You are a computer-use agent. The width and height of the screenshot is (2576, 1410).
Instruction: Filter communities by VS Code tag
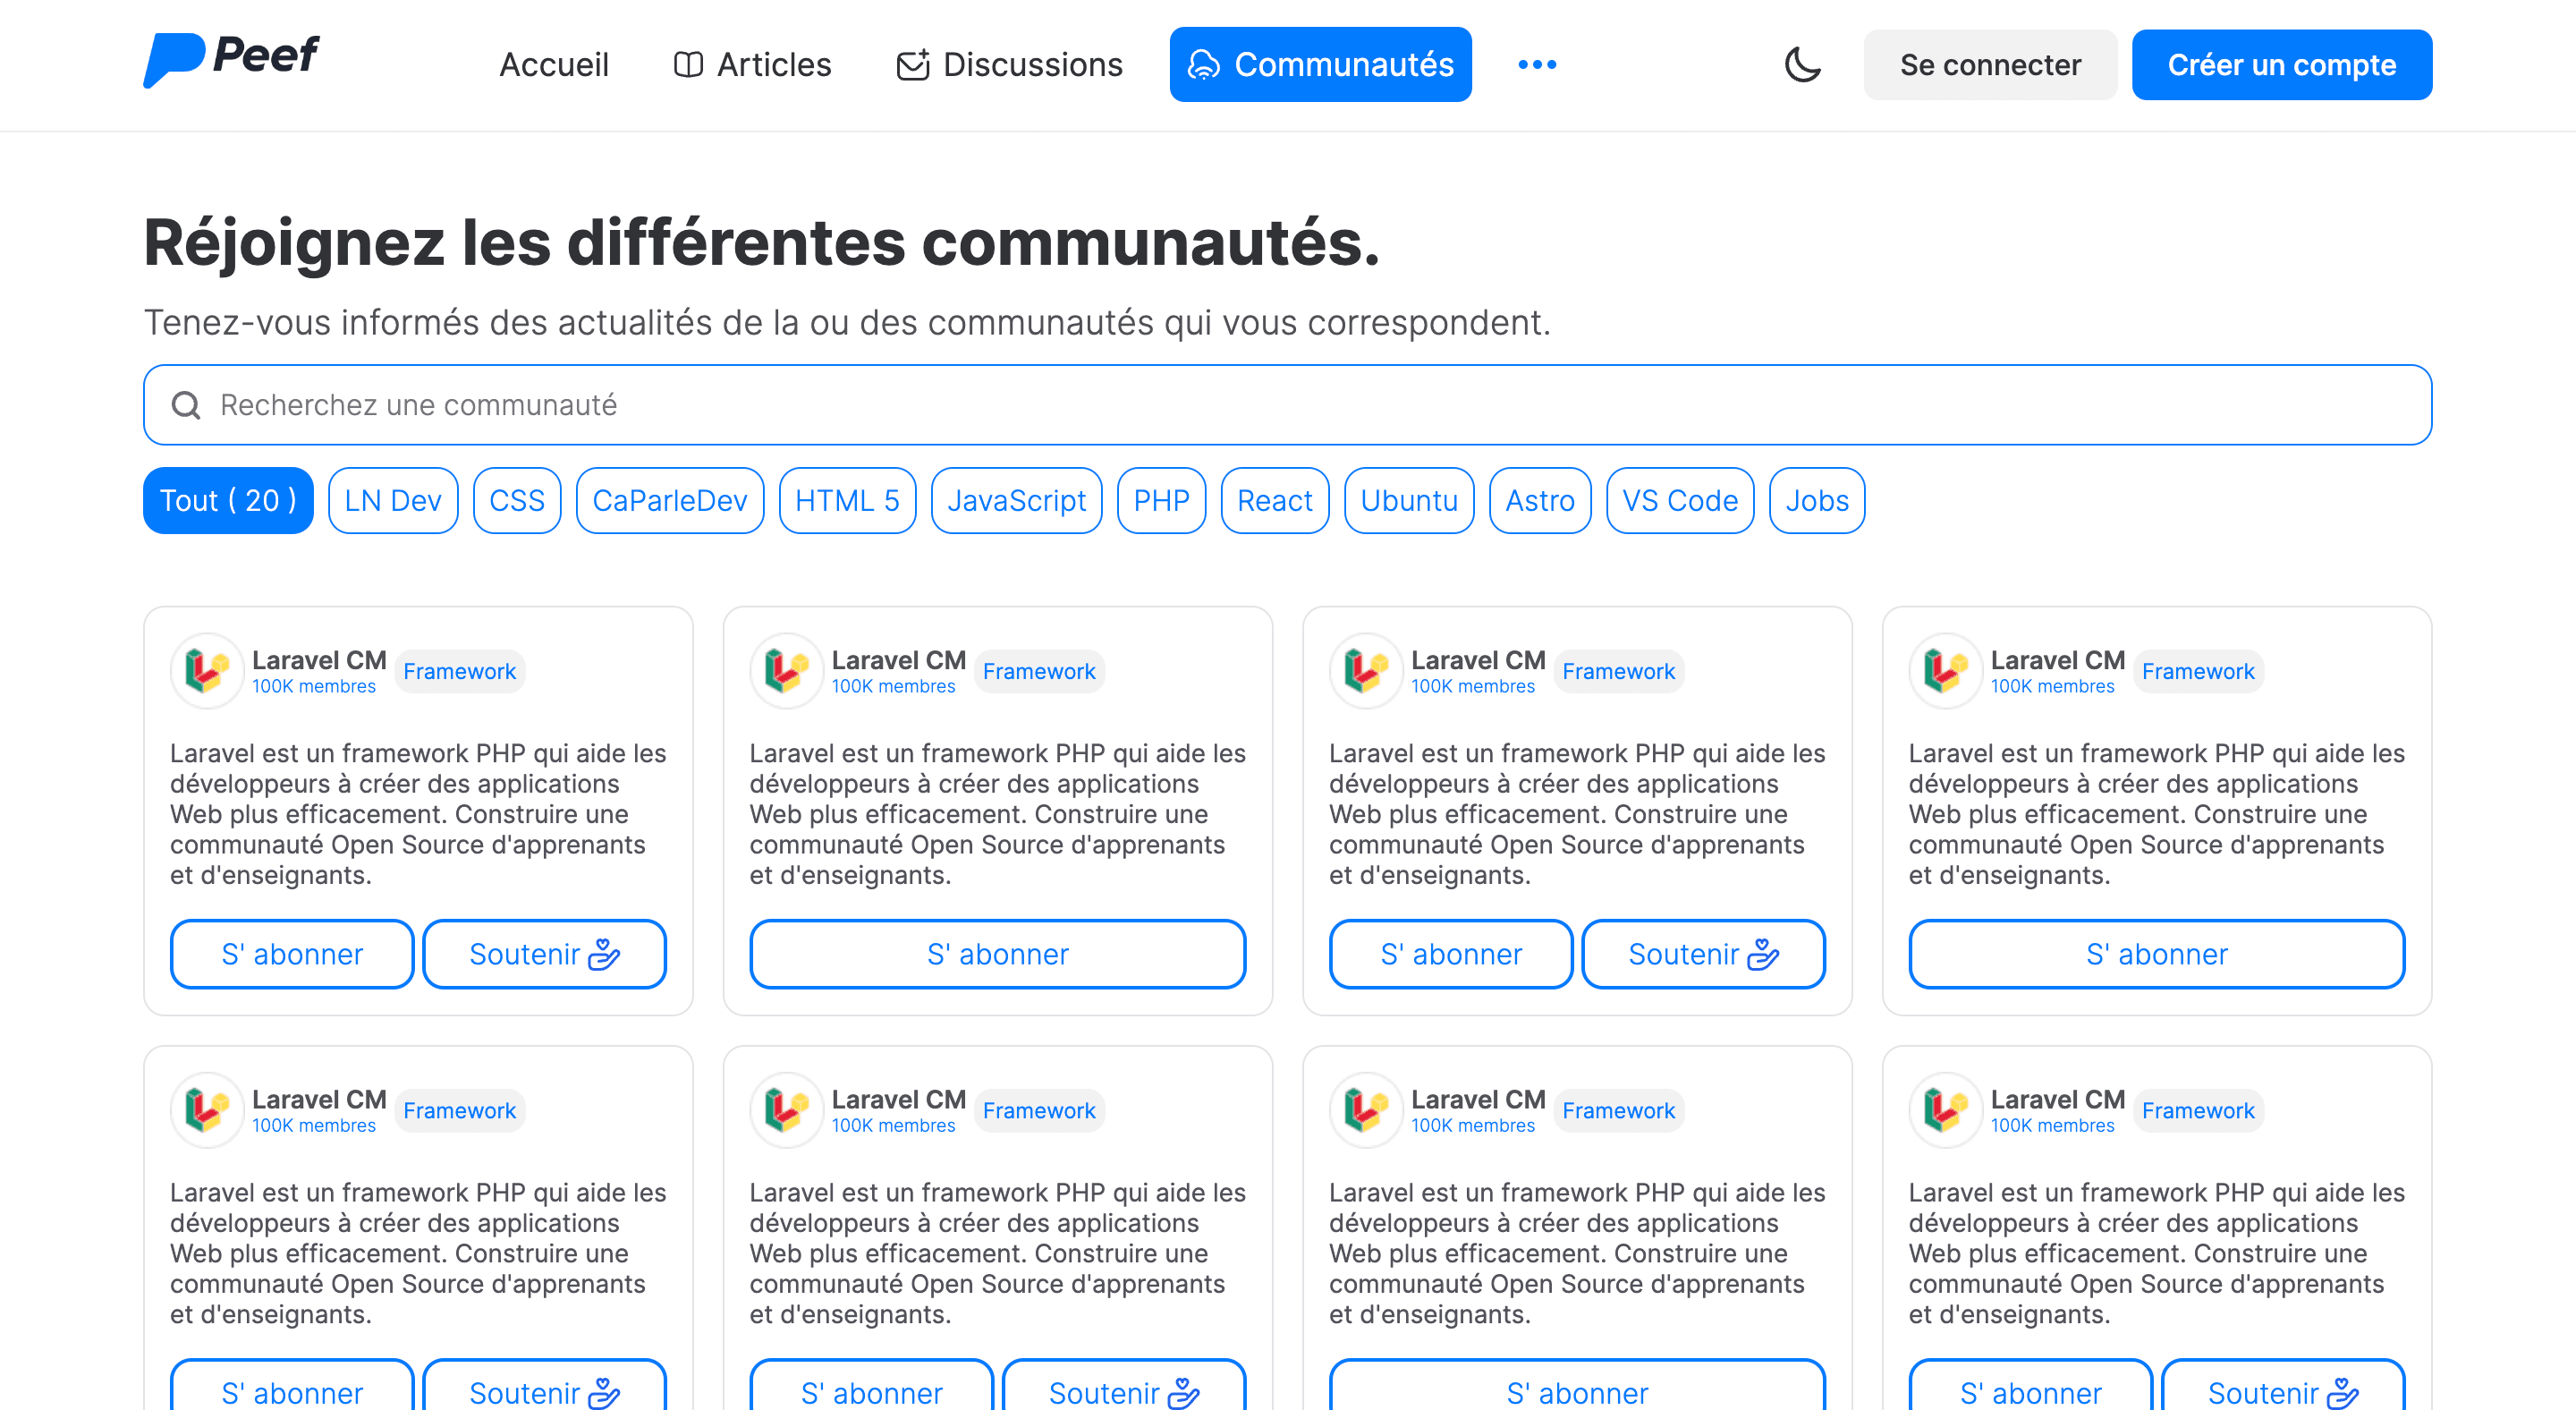click(1679, 501)
